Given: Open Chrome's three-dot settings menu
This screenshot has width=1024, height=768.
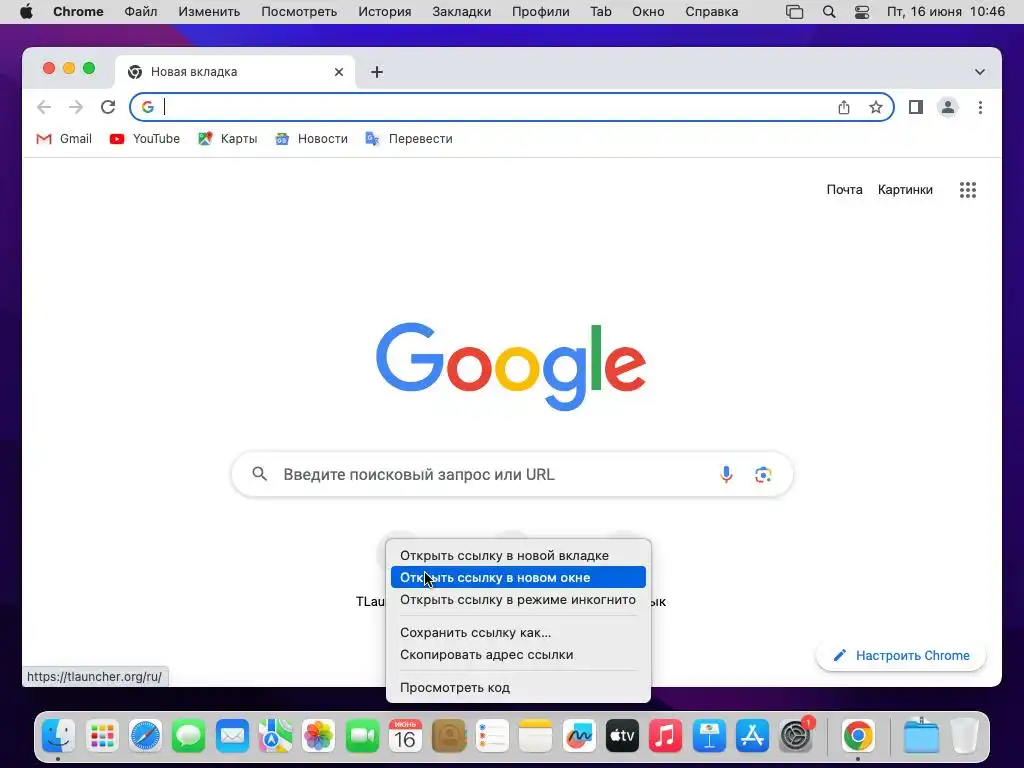Looking at the screenshot, I should point(980,107).
